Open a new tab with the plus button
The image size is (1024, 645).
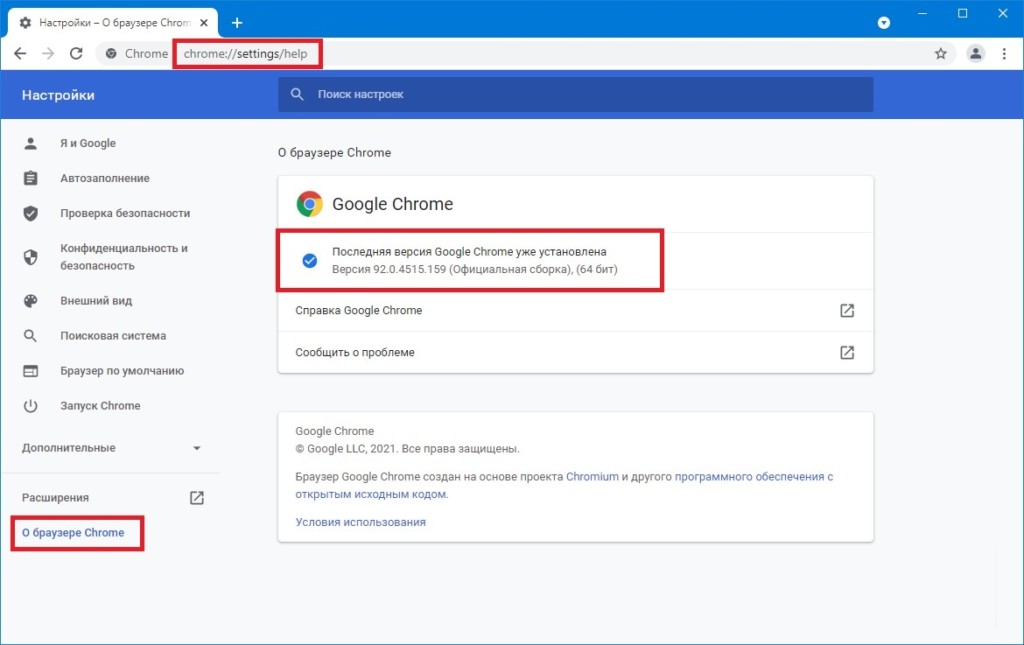237,23
